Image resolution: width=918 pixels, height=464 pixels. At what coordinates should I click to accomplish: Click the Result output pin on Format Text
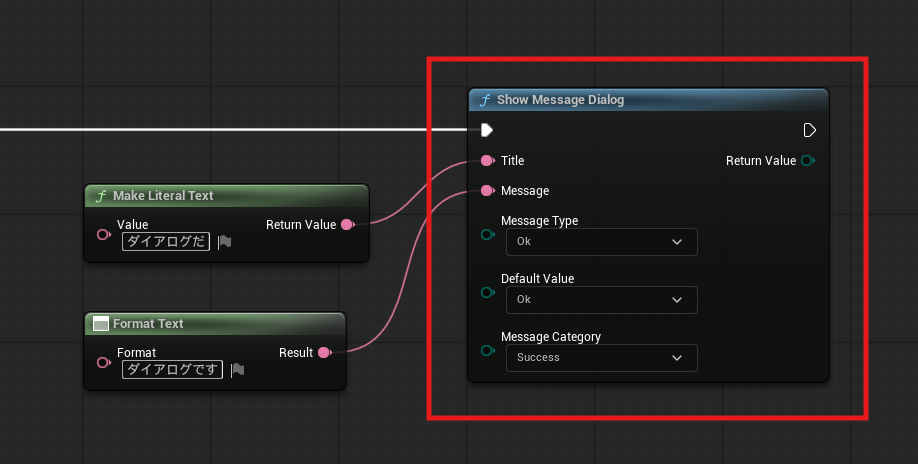[323, 353]
